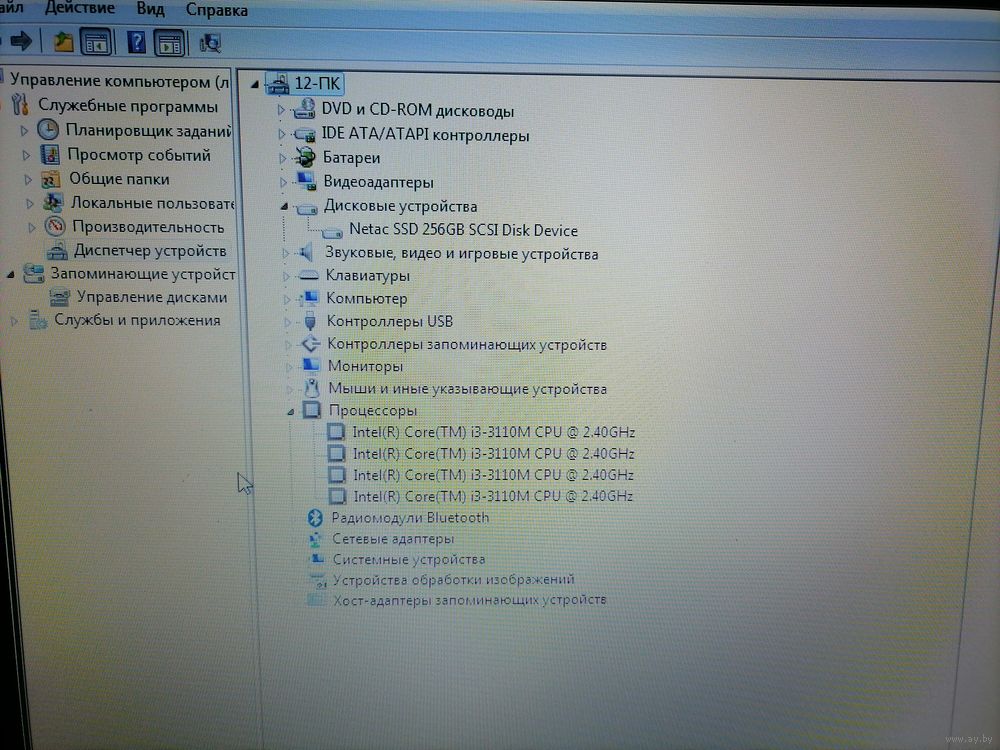
Task: Select the Процессоры category label
Action: [372, 410]
